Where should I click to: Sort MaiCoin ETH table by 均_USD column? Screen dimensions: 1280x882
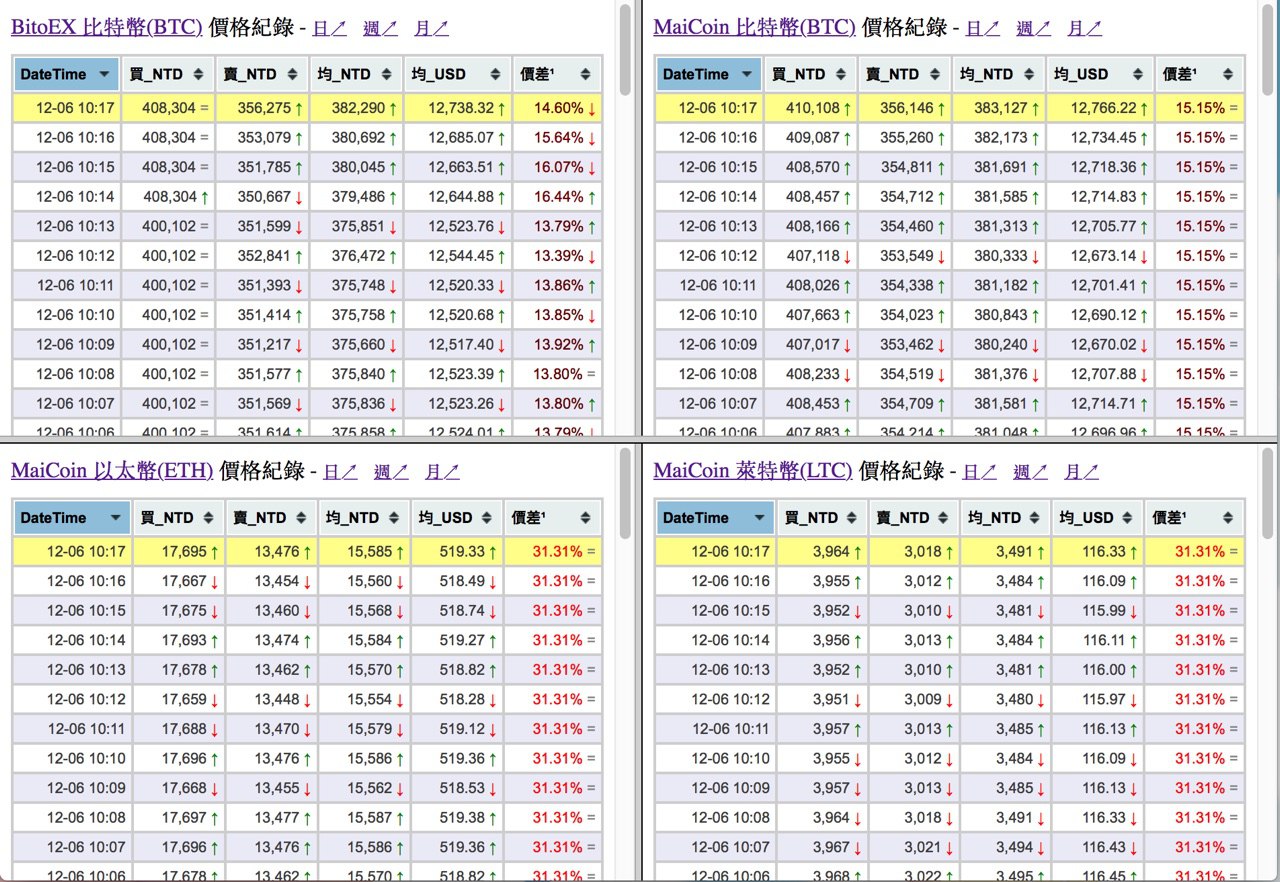[x=456, y=518]
